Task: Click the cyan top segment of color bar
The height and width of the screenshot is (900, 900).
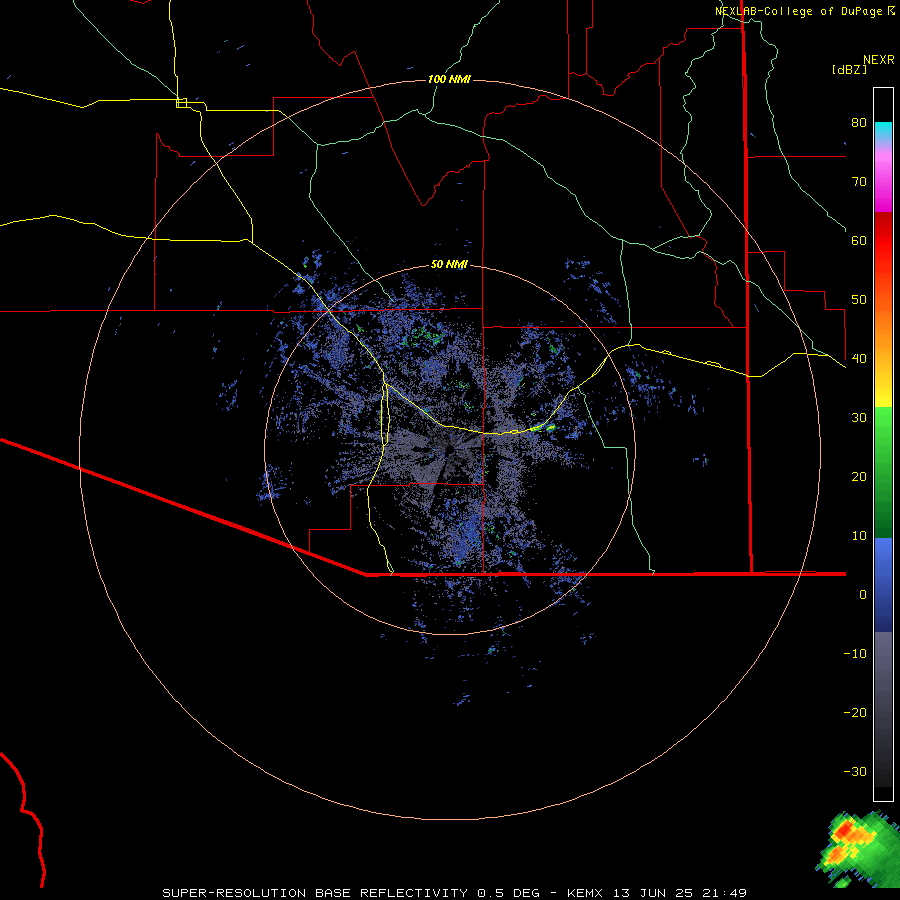Action: 883,132
